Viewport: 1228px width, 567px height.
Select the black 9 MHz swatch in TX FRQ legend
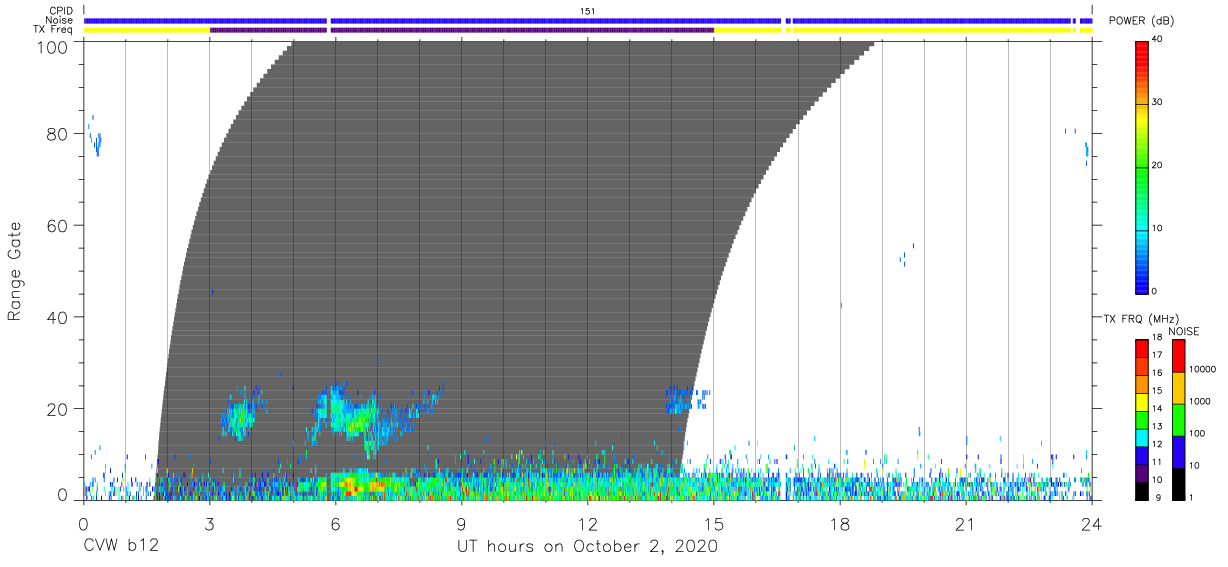1142,493
